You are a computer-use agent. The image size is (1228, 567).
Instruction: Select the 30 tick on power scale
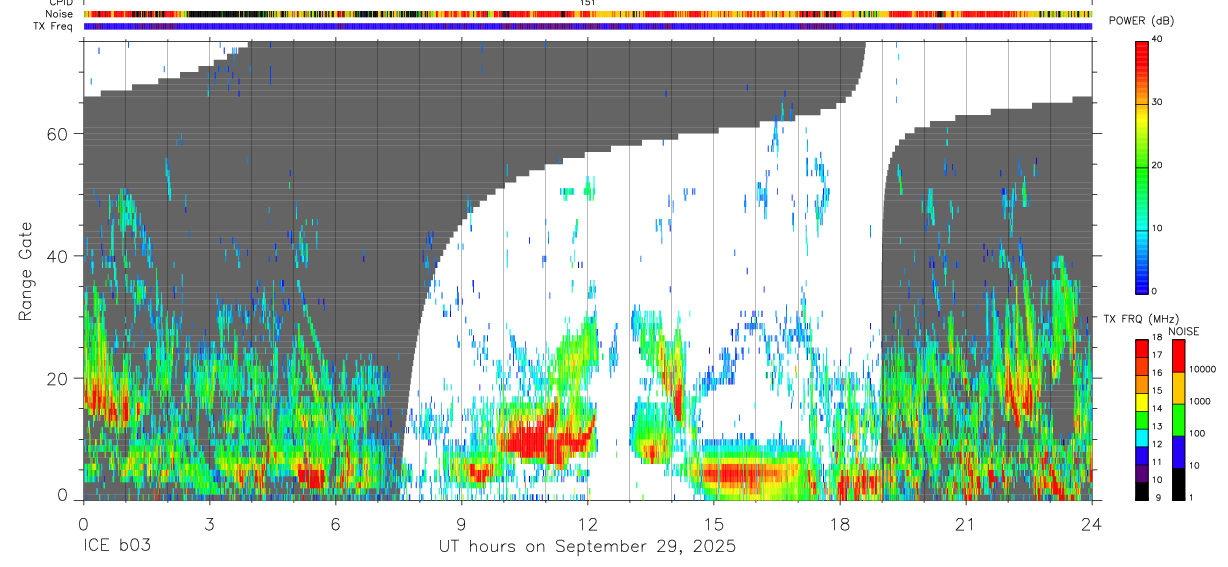click(x=1157, y=103)
